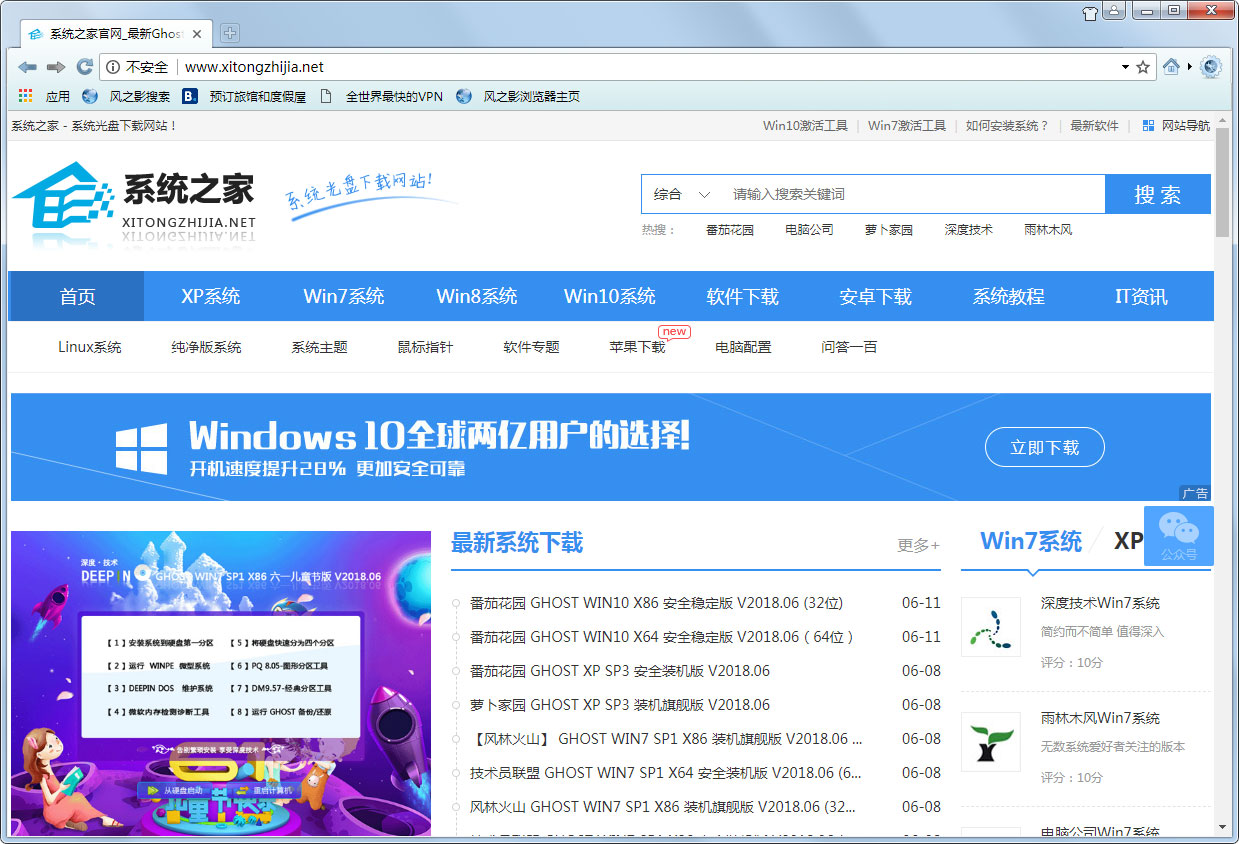Image resolution: width=1239 pixels, height=844 pixels.
Task: Click the hot search term 雨林木风
Action: point(1048,230)
